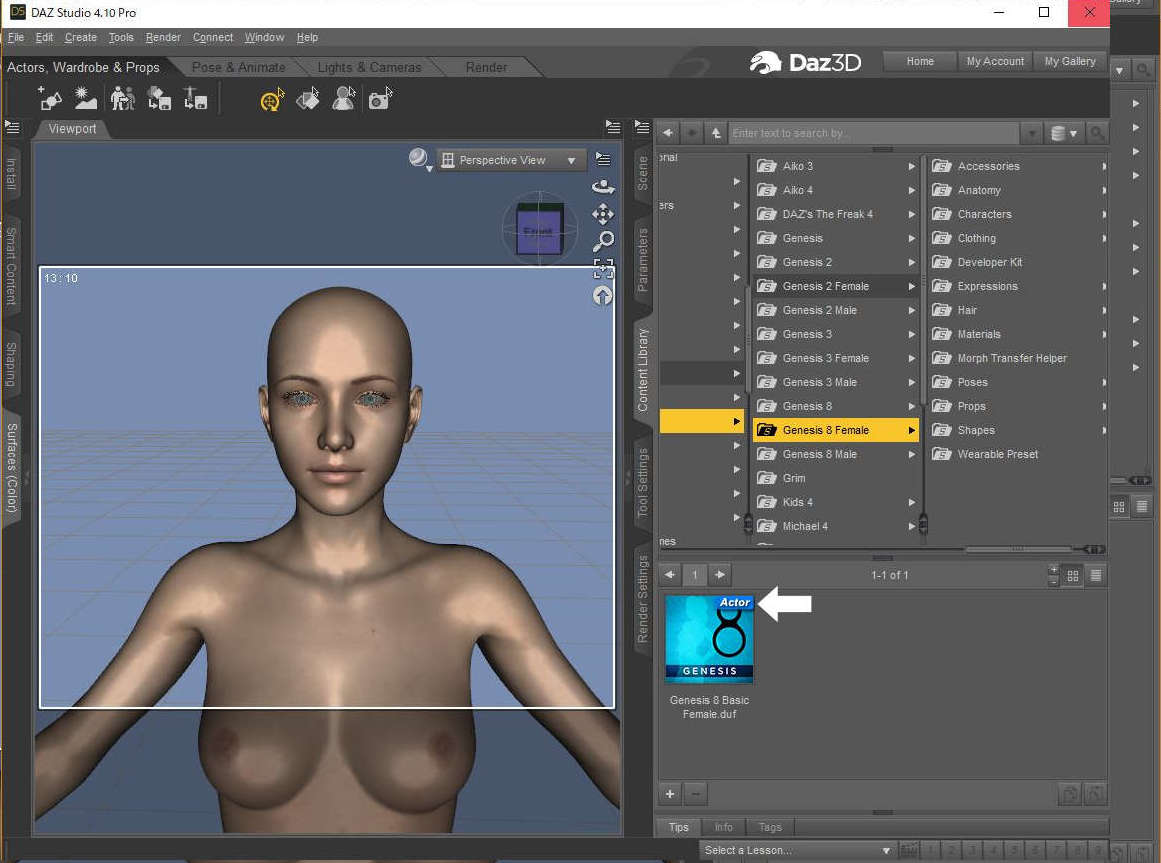Expand the DAZ's The Freak 4 folder arrow
The height and width of the screenshot is (863, 1161).
pos(911,215)
